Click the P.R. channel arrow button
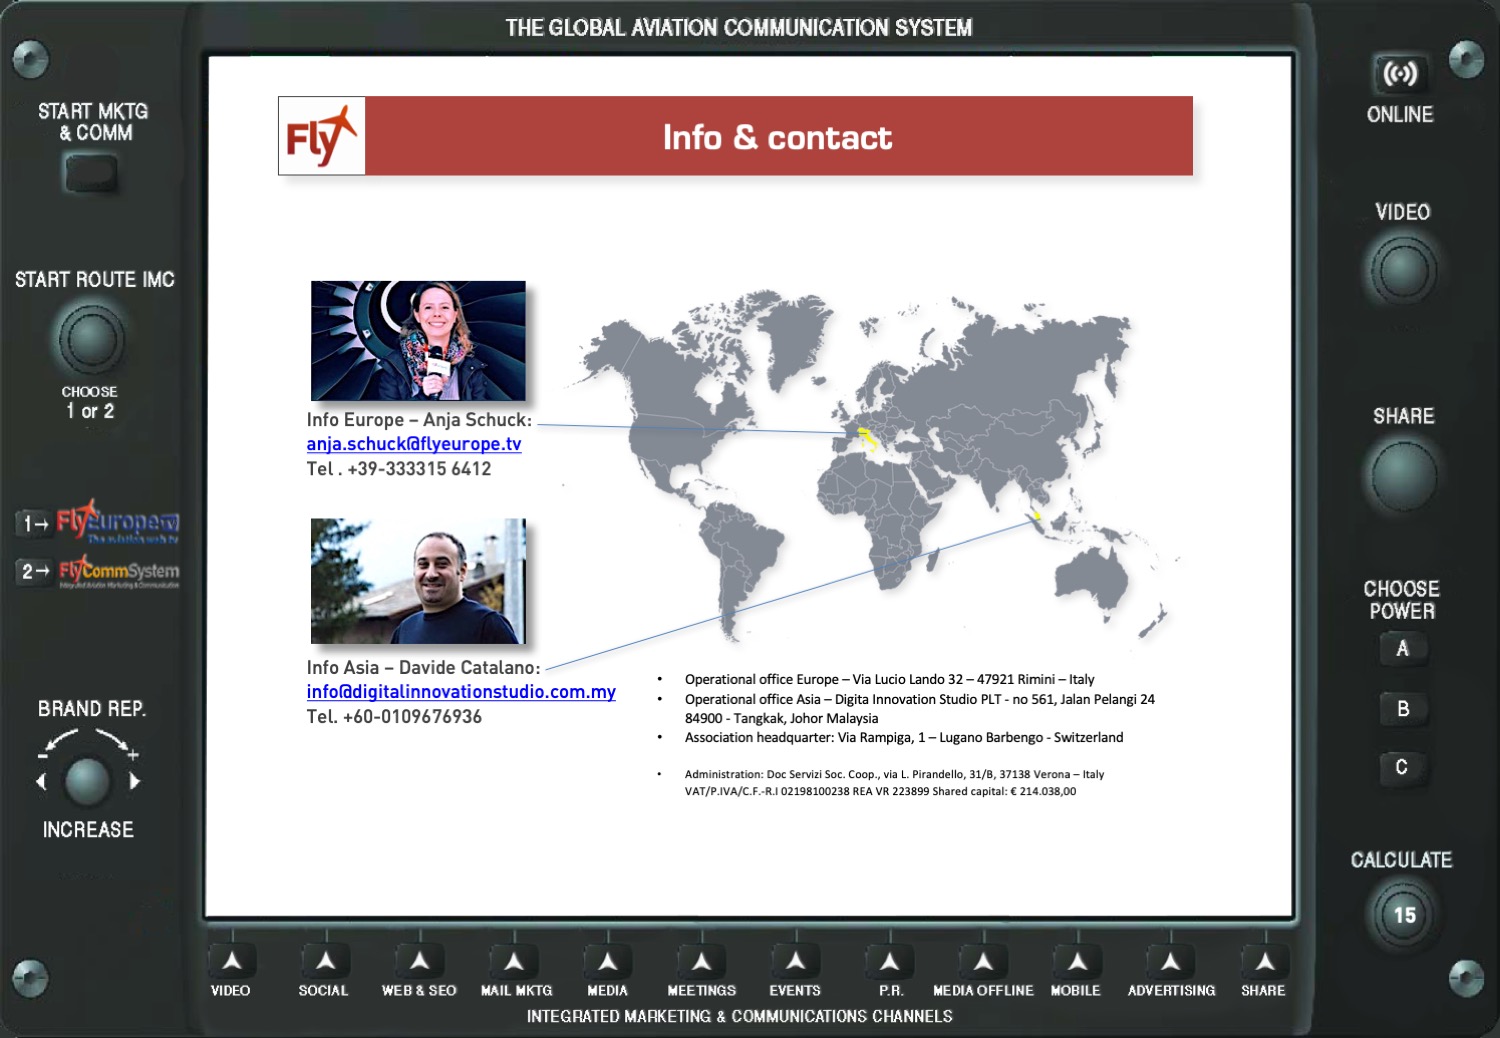This screenshot has width=1500, height=1038. [x=889, y=961]
